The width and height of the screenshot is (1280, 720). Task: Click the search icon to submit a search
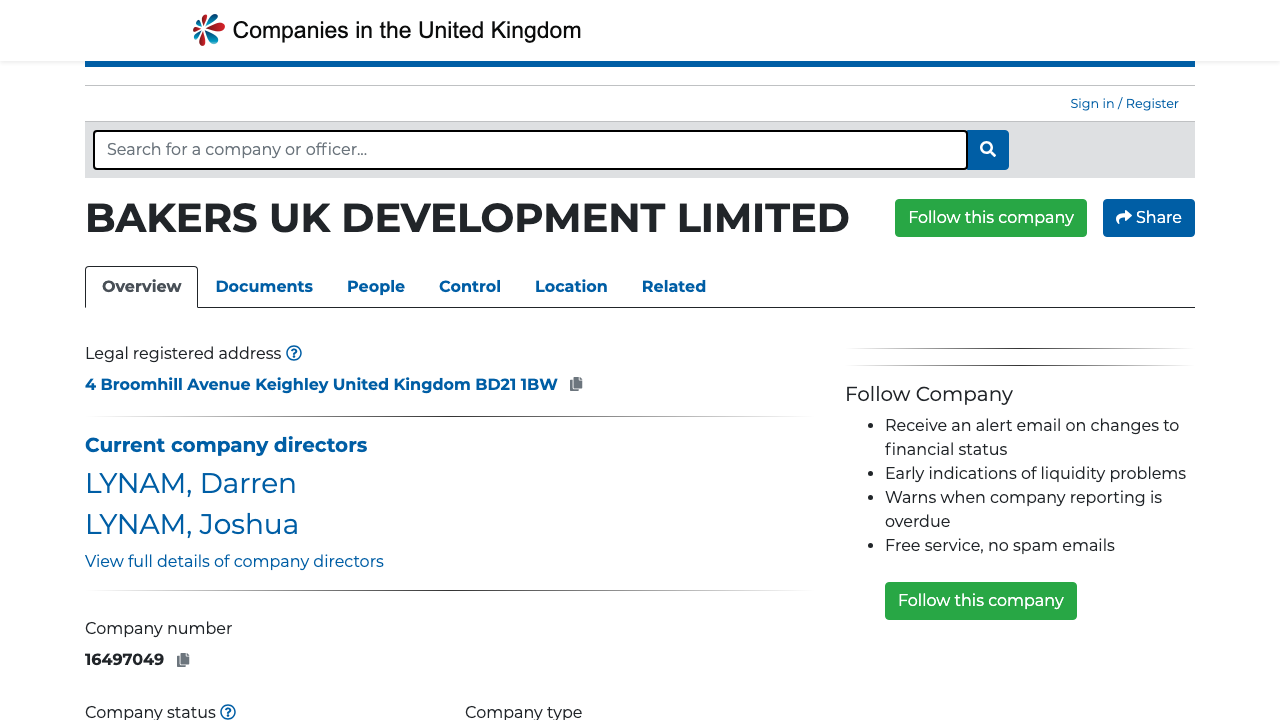coord(987,149)
